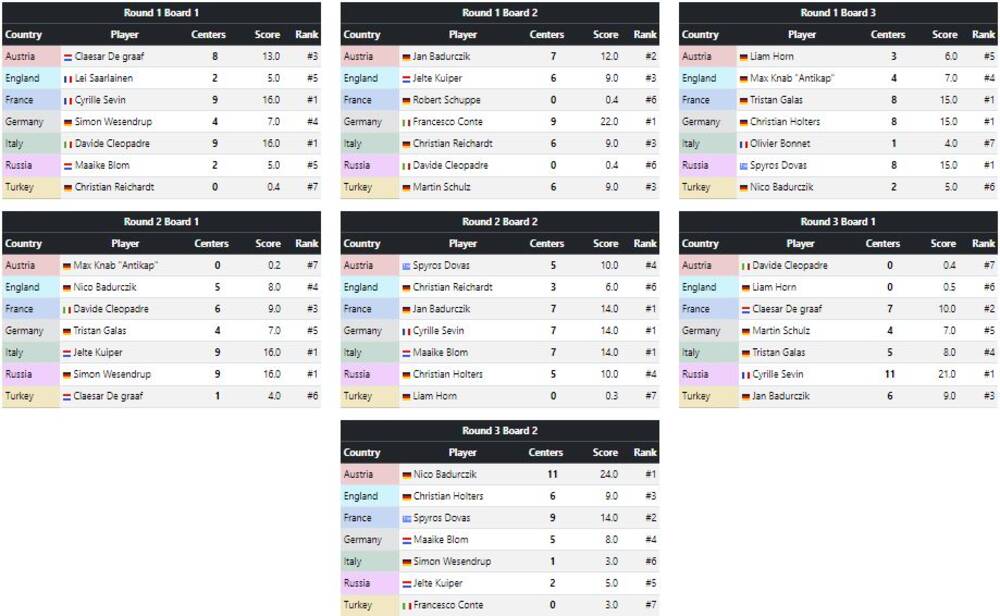Select Christian Holters in Round 2 Board 2
The width and height of the screenshot is (1000, 616).
pos(448,375)
